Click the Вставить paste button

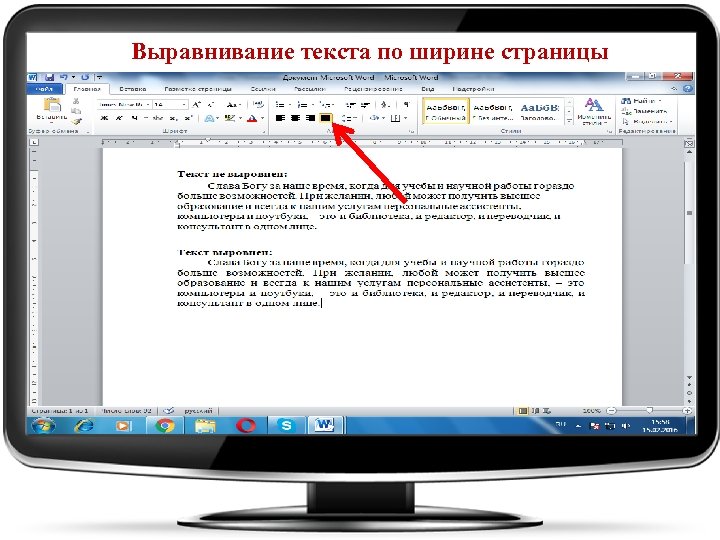[x=52, y=110]
